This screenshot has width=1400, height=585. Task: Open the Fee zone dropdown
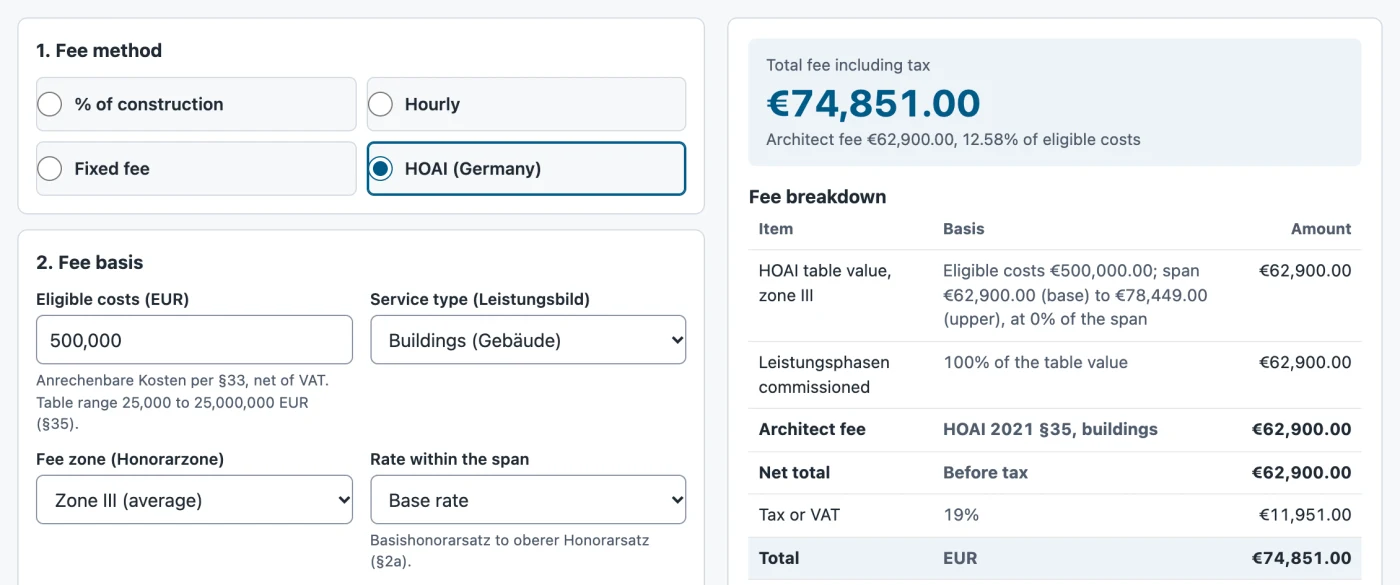(194, 500)
